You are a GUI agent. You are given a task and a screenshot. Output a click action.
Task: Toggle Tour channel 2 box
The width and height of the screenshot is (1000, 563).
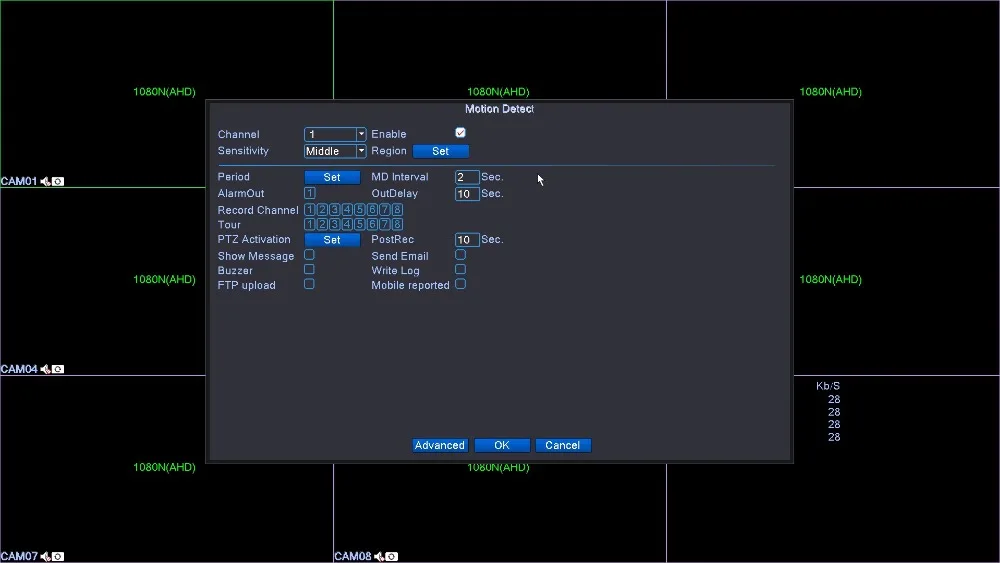coord(322,224)
